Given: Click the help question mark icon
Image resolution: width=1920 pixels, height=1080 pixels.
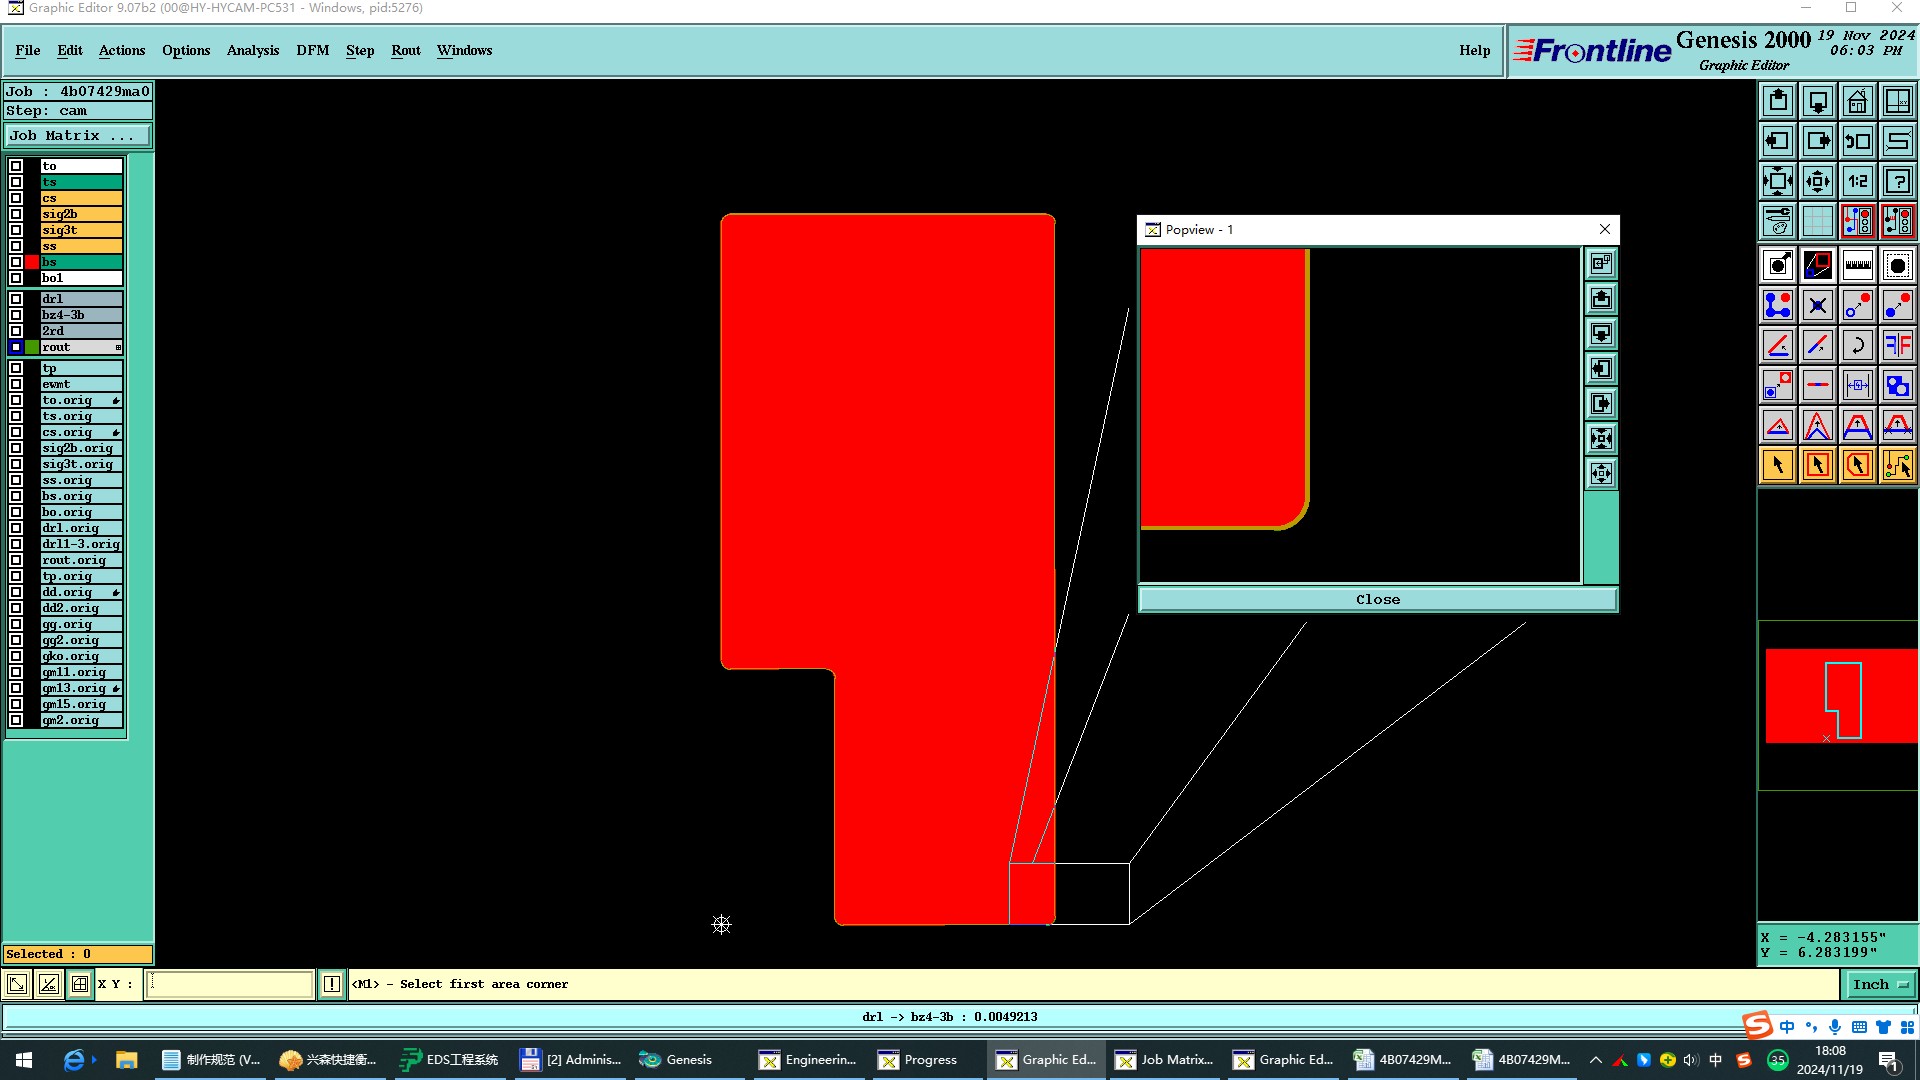Looking at the screenshot, I should [1897, 181].
